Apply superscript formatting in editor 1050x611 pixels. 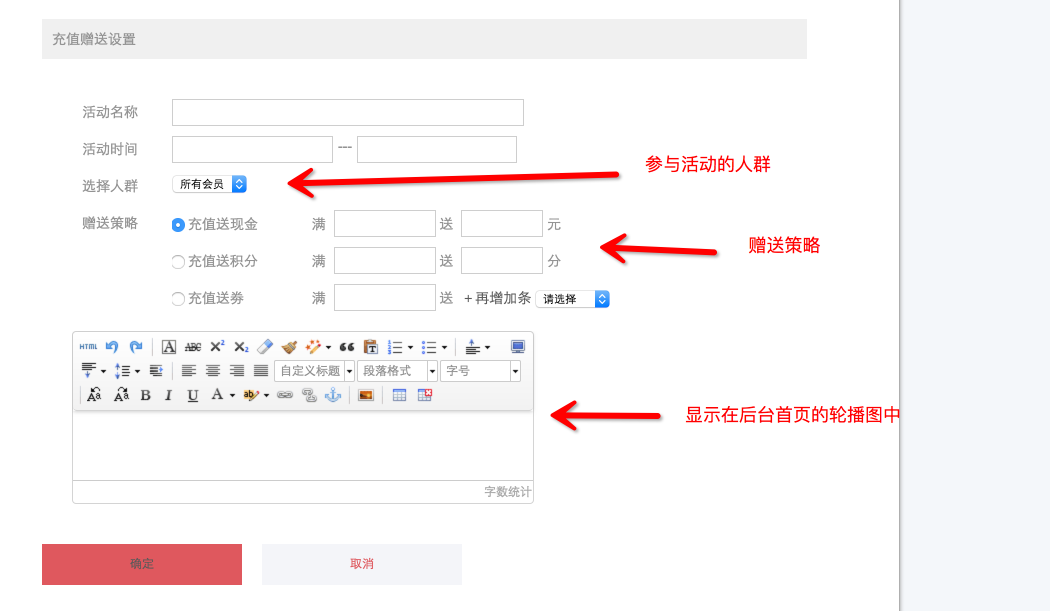[x=217, y=347]
